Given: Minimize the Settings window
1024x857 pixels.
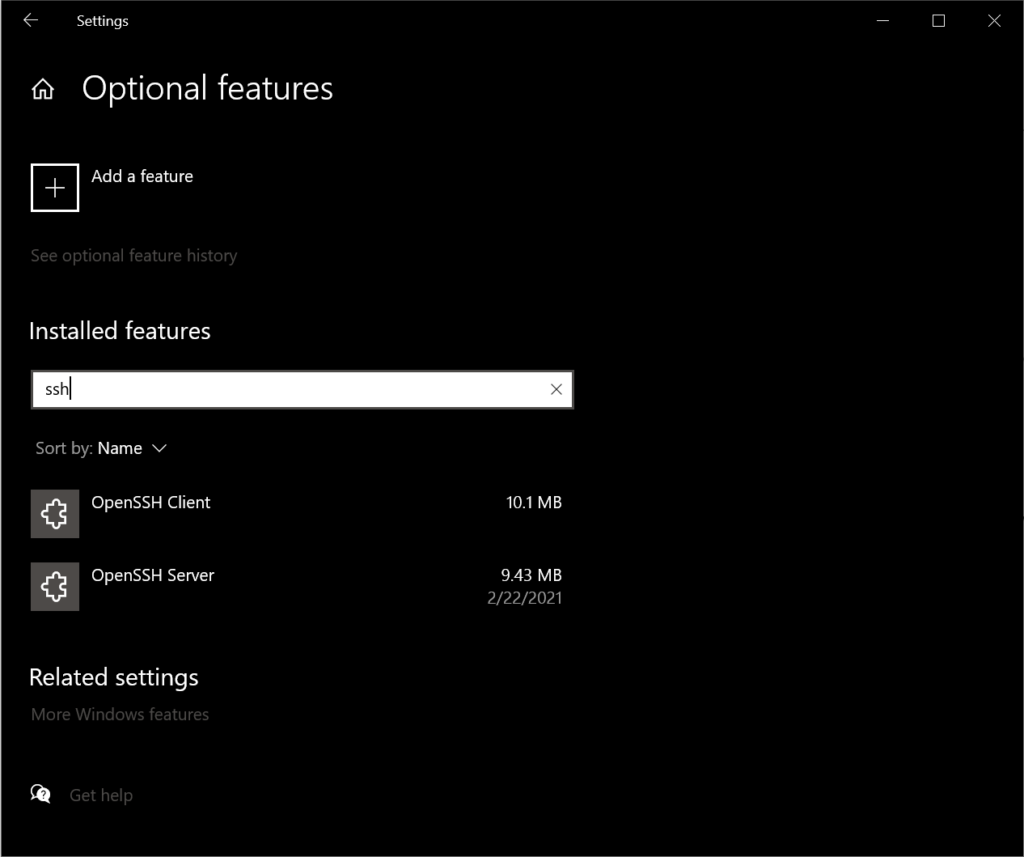Looking at the screenshot, I should (x=883, y=21).
